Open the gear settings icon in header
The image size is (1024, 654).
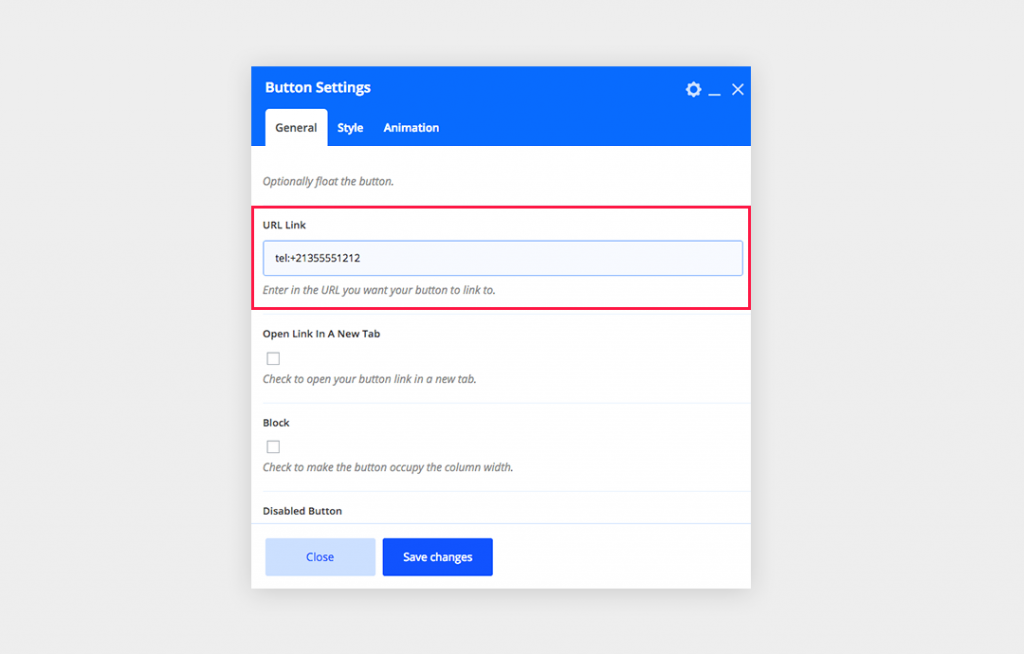point(693,90)
